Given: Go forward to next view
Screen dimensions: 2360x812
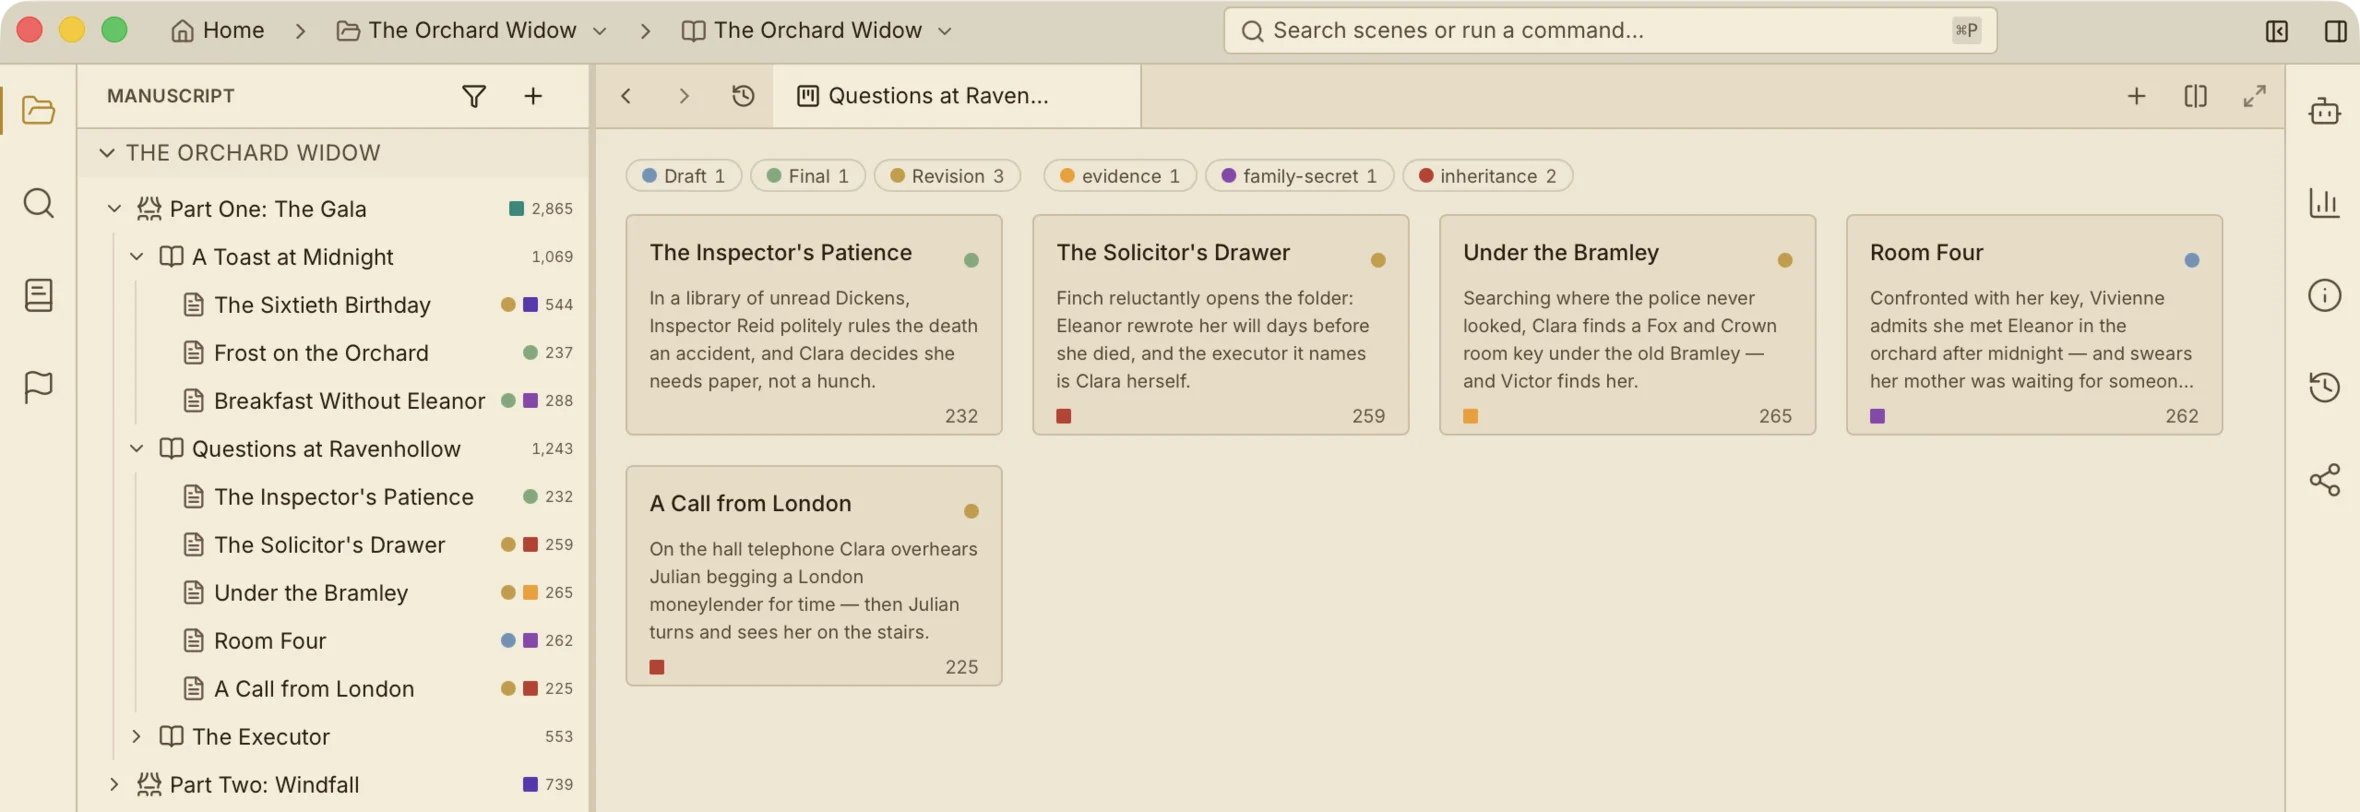Looking at the screenshot, I should (684, 96).
